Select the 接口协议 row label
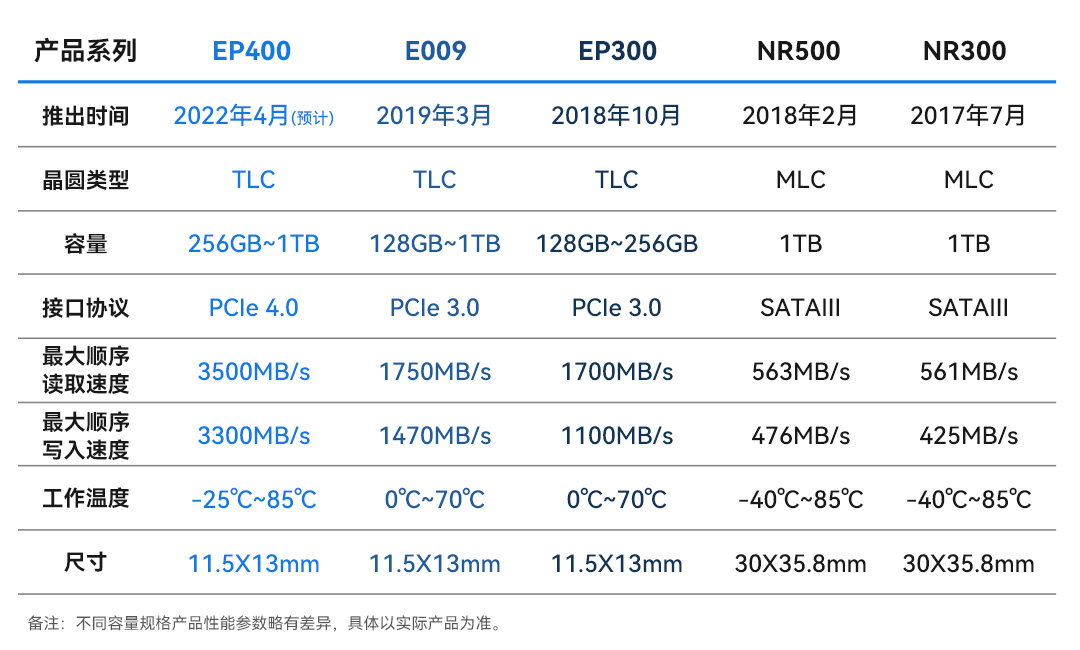 coord(86,308)
